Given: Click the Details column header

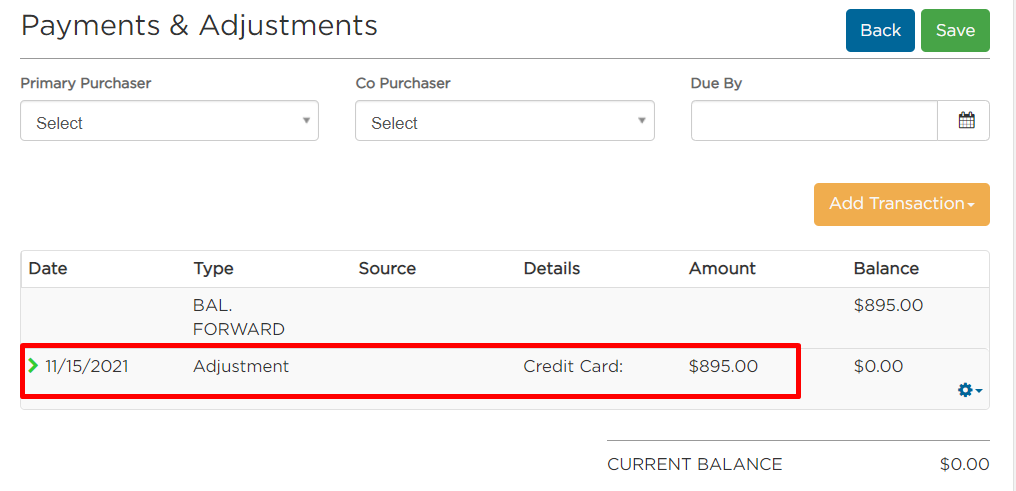Looking at the screenshot, I should coord(551,268).
